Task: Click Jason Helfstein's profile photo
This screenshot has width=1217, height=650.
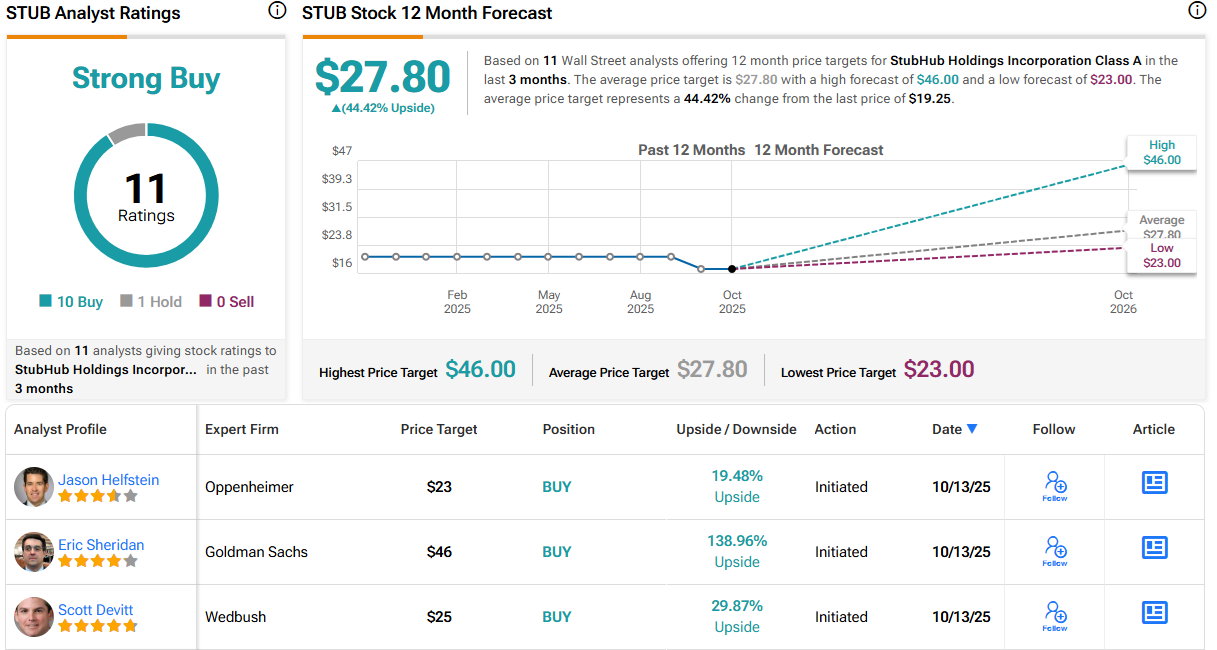Action: 34,487
